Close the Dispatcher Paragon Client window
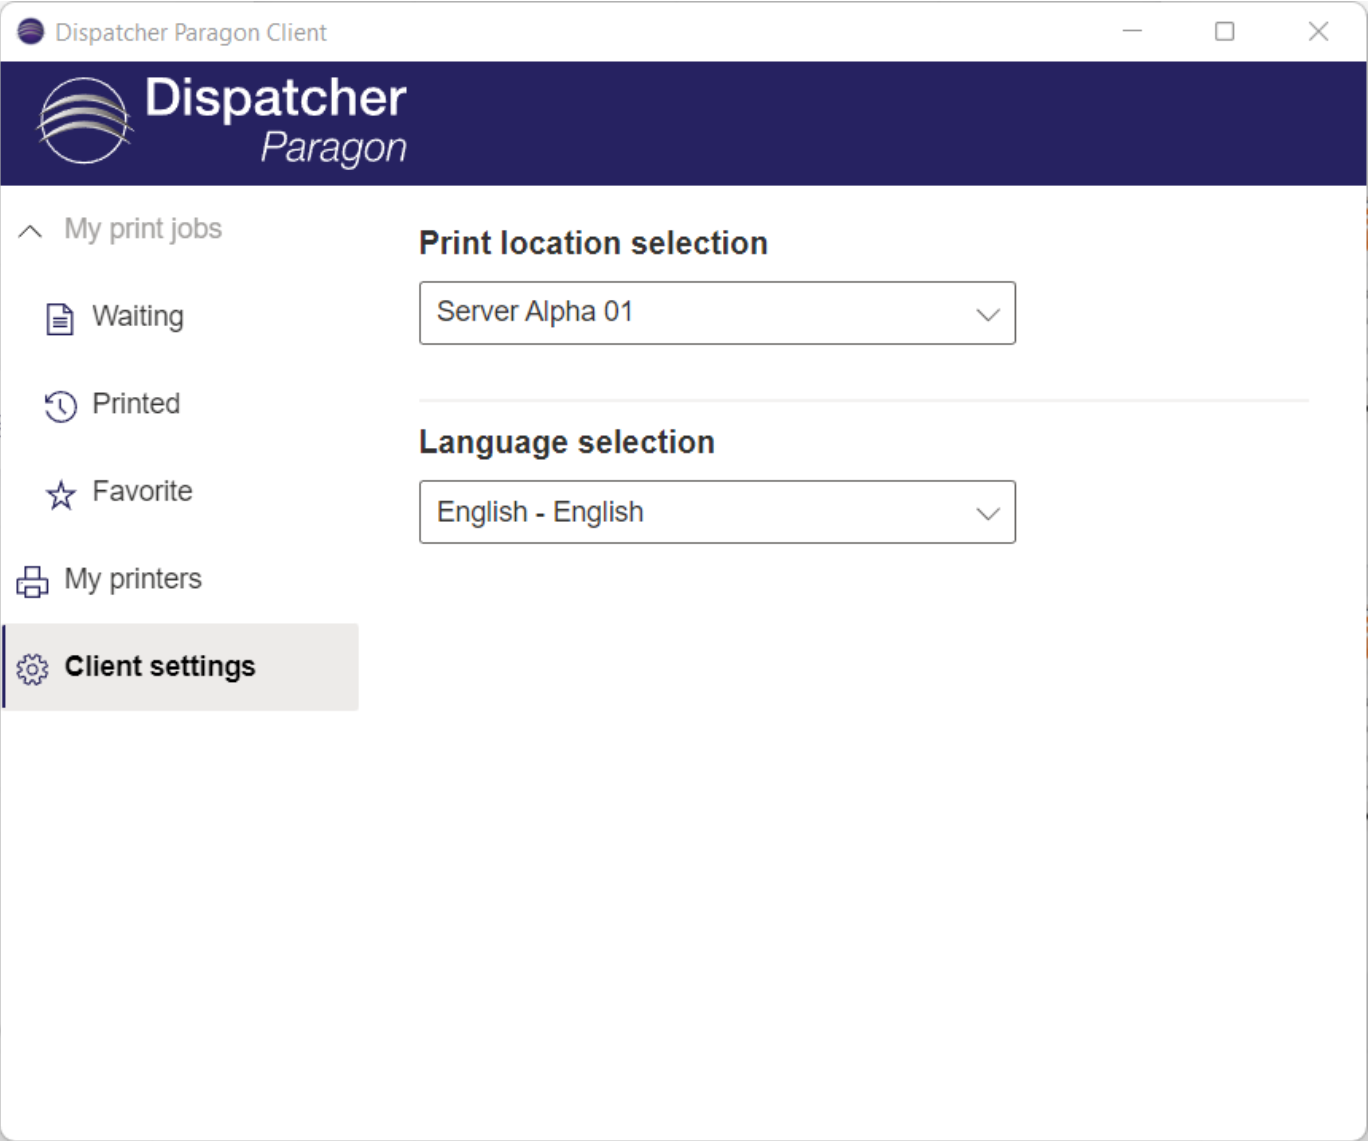The height and width of the screenshot is (1141, 1368). pos(1318,32)
